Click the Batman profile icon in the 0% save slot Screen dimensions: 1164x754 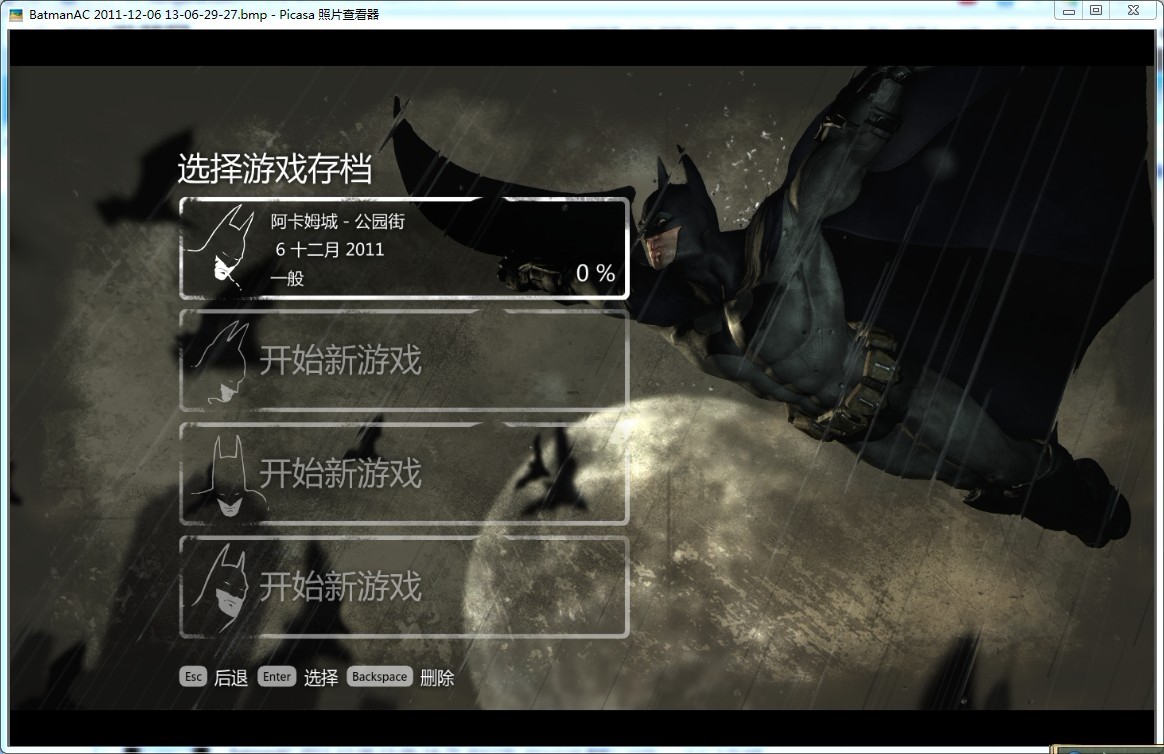coord(221,248)
